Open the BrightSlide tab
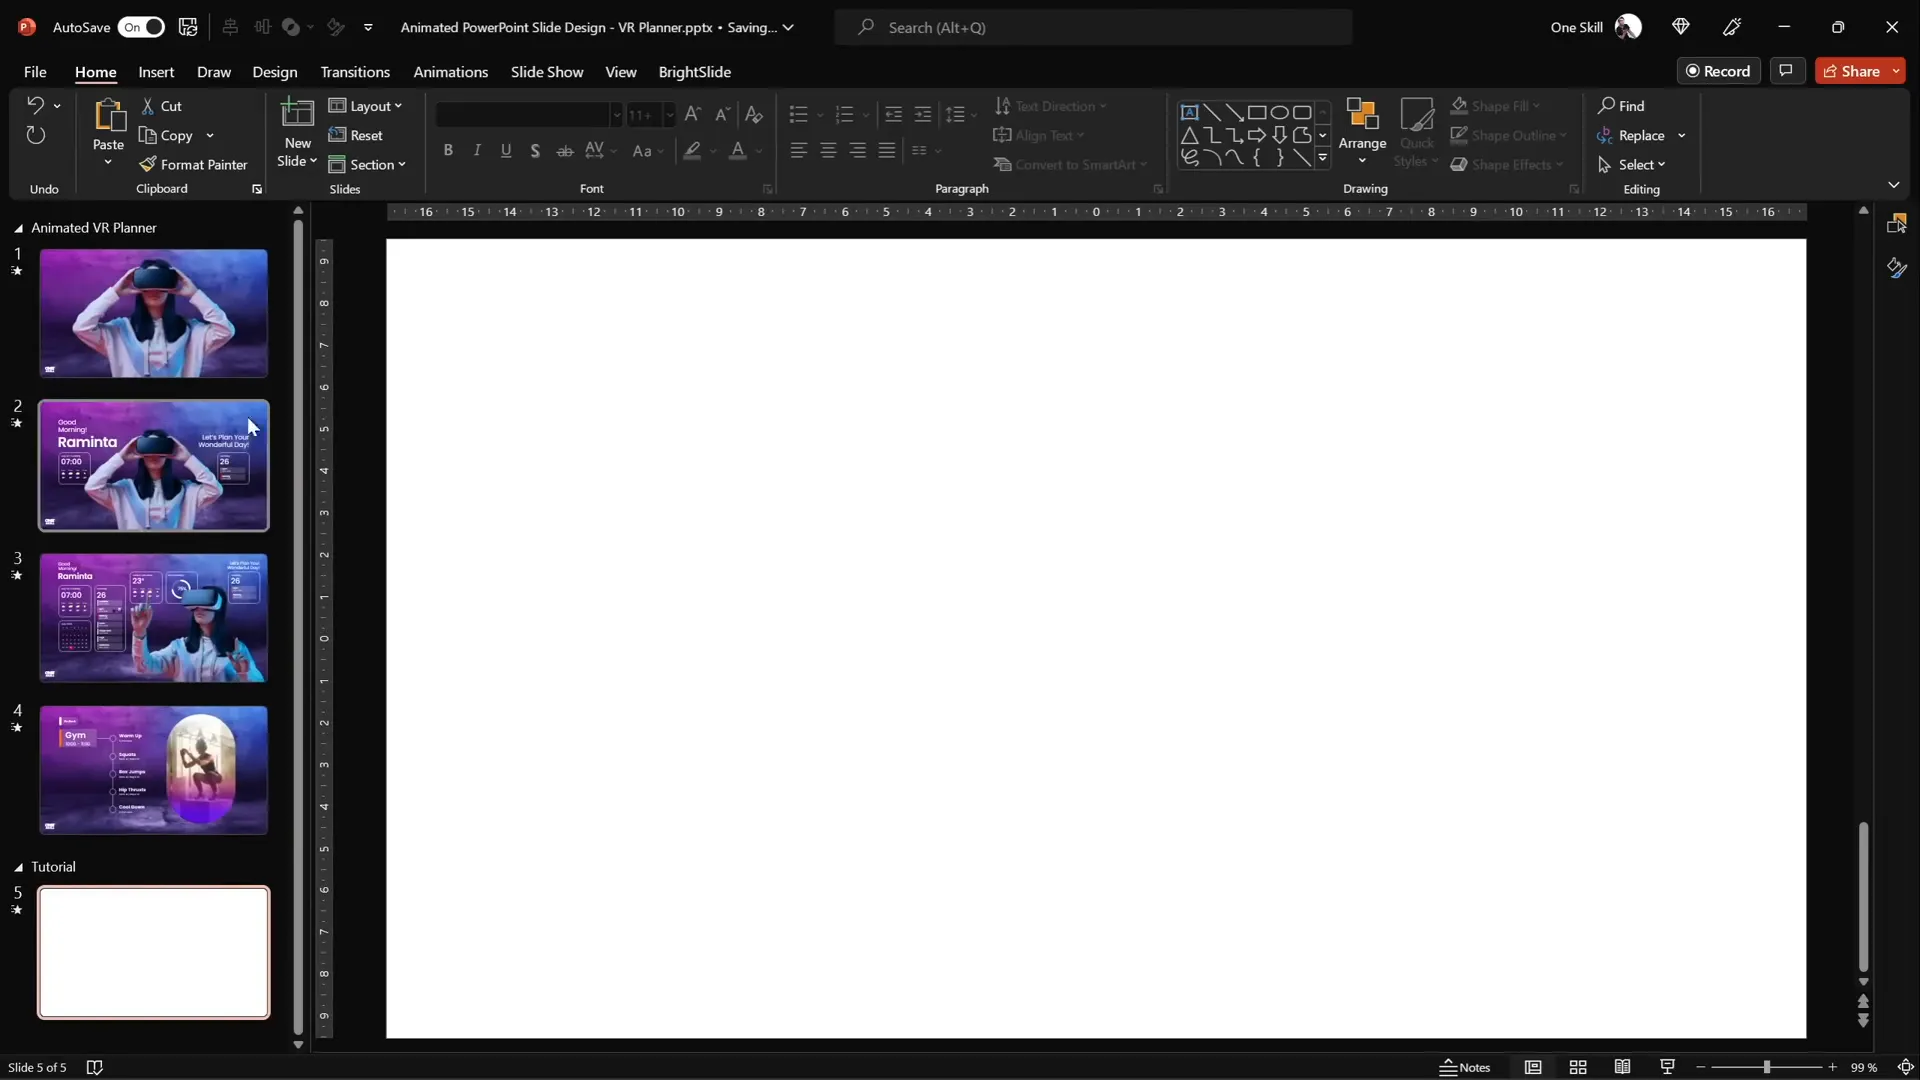This screenshot has height=1080, width=1920. [x=695, y=71]
